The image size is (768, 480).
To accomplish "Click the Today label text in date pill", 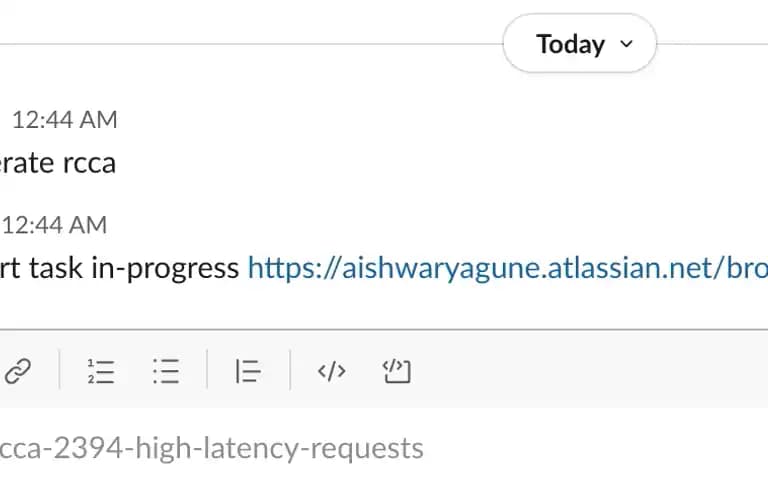I will pos(571,44).
